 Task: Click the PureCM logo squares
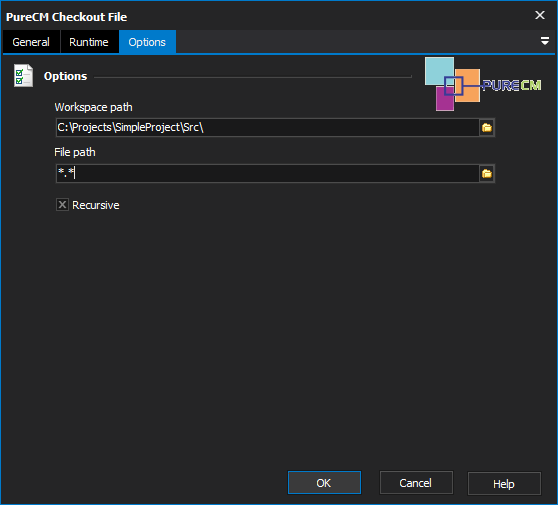[x=452, y=84]
